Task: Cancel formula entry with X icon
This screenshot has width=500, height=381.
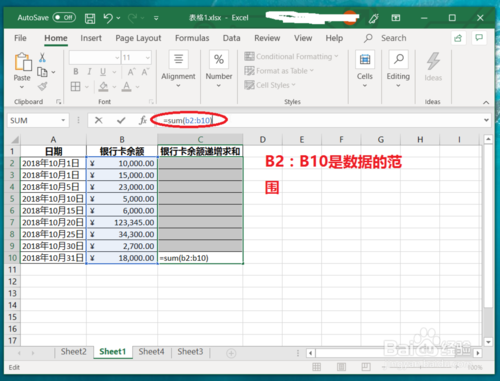Action: point(98,120)
